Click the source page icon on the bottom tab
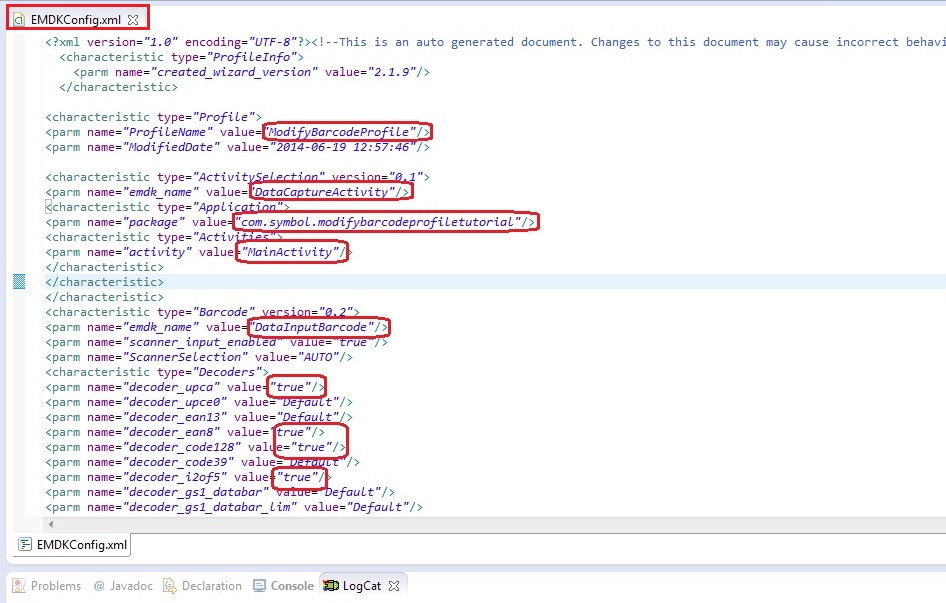 [25, 545]
